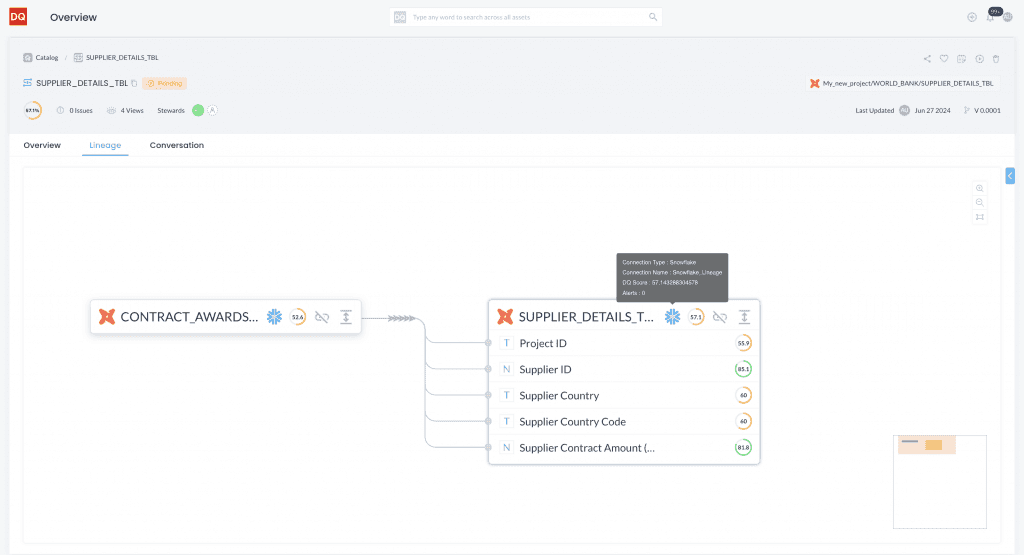Toggle unlink icon on CONTRACT_AWARDS node
Viewport: 1024px width, 555px height.
(322, 317)
